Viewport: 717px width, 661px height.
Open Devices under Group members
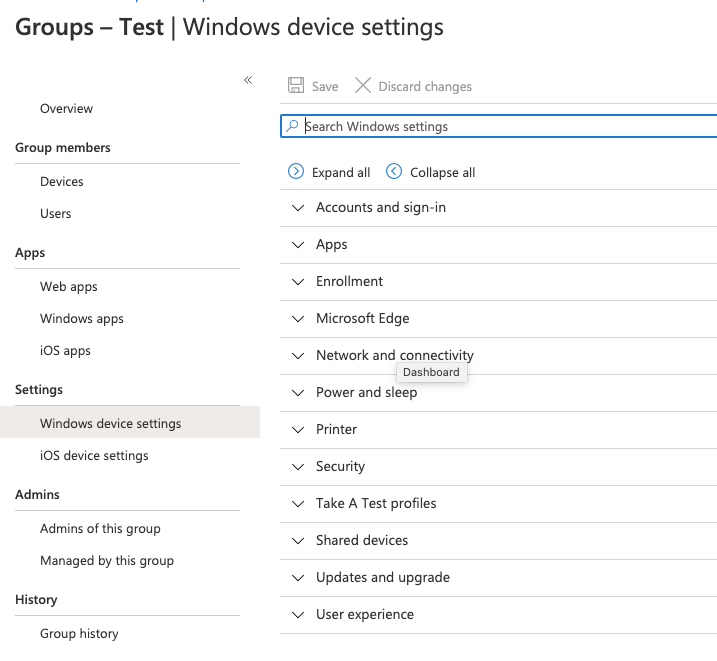click(62, 181)
